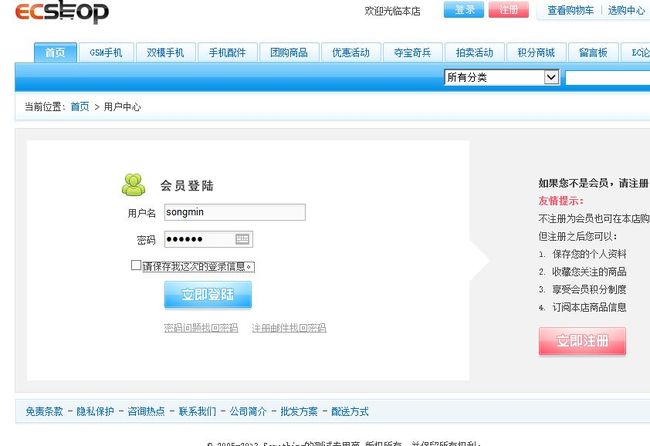Open the 所有分类 category dropdown
The width and height of the screenshot is (650, 446).
tap(502, 77)
